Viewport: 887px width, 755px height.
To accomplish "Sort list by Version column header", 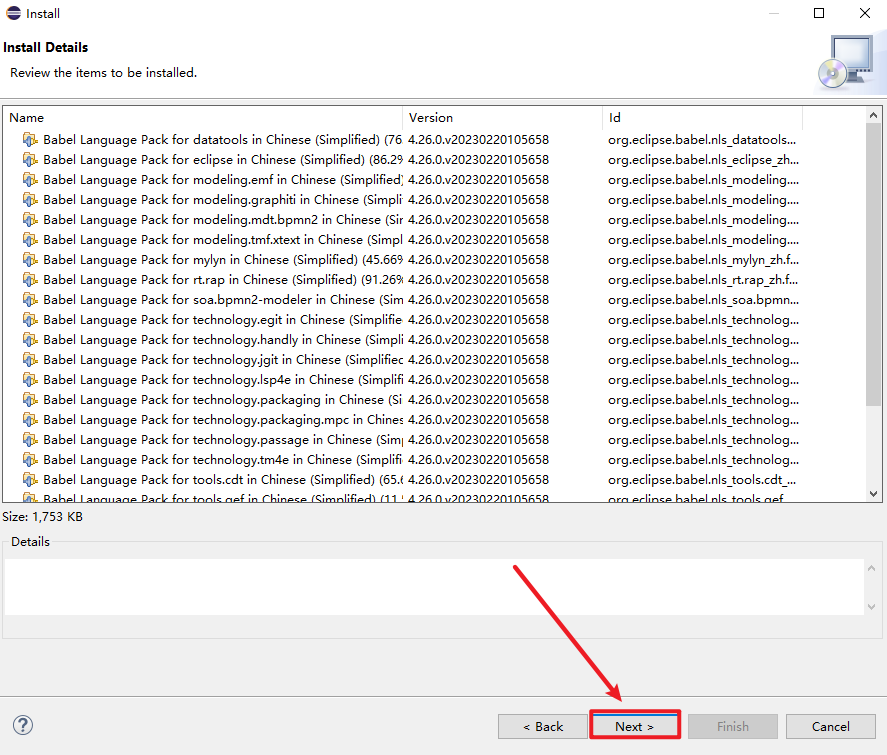I will pyautogui.click(x=500, y=118).
